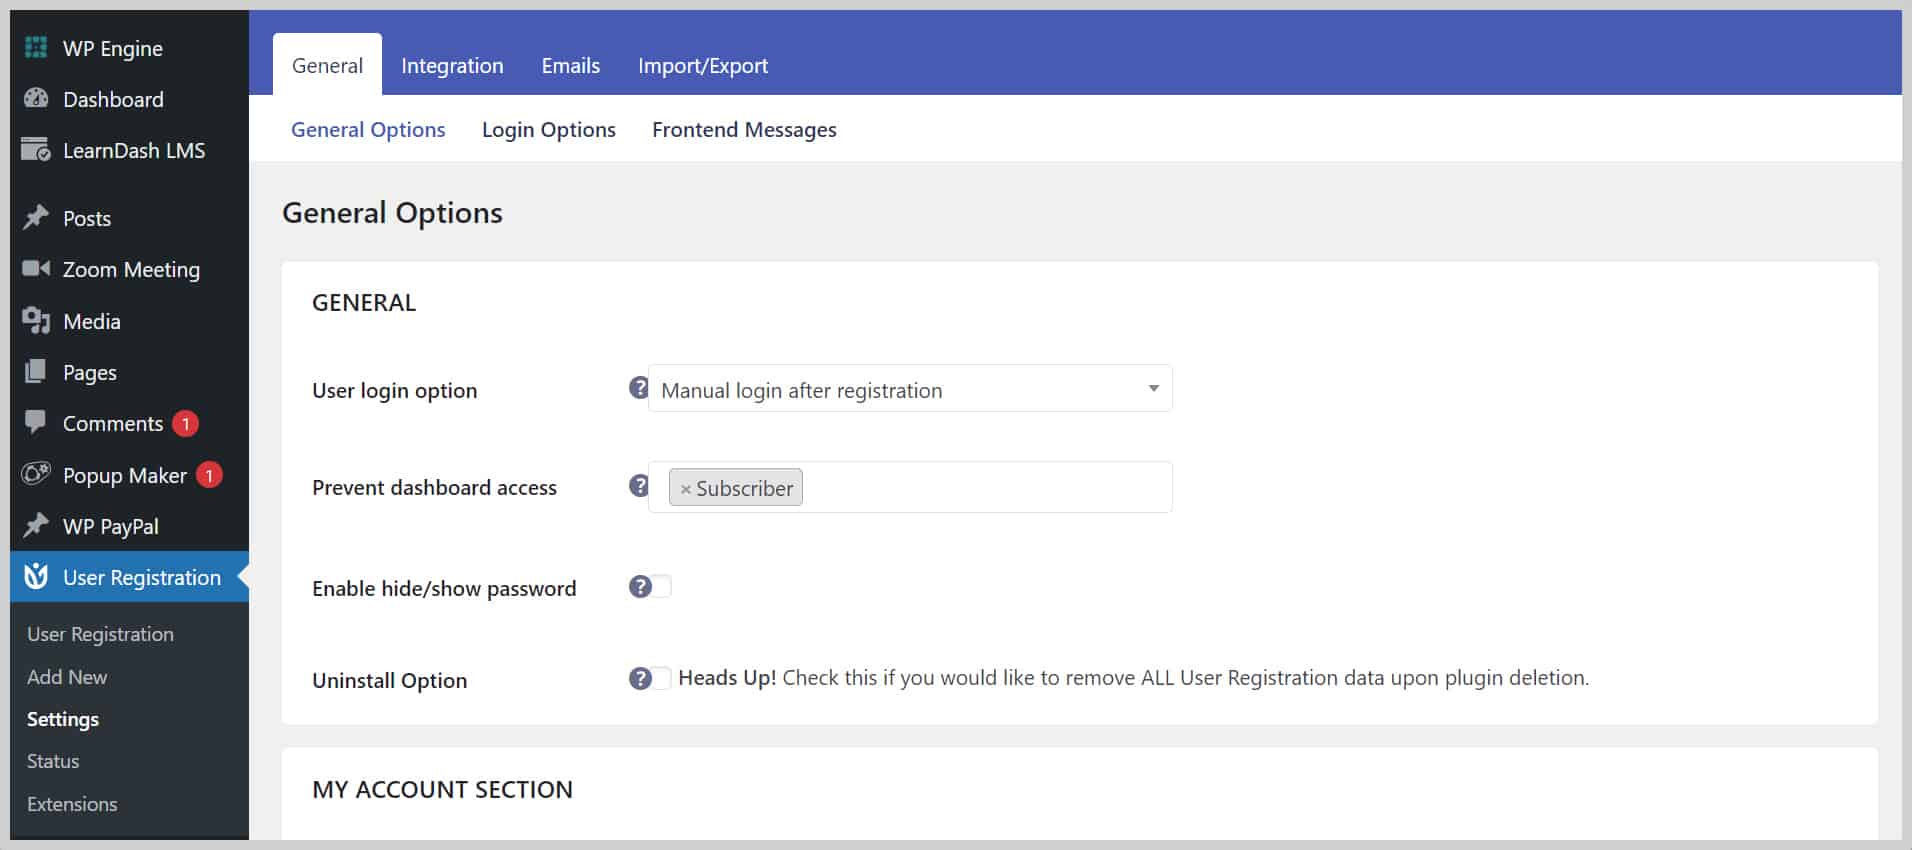Remove the Subscriber tag via its x

(685, 489)
